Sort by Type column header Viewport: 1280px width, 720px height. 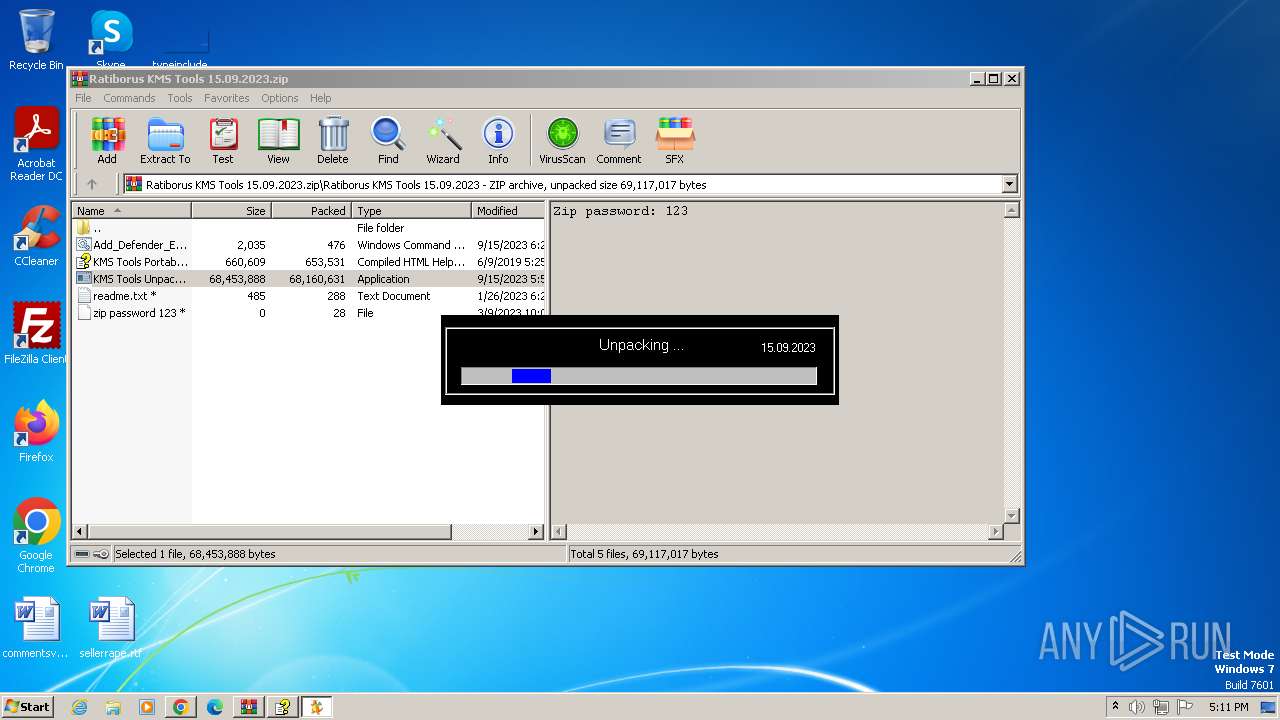(411, 211)
